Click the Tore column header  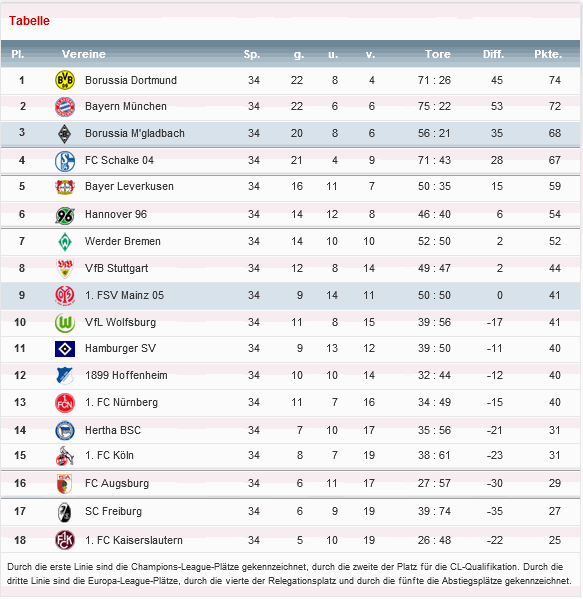click(x=438, y=54)
